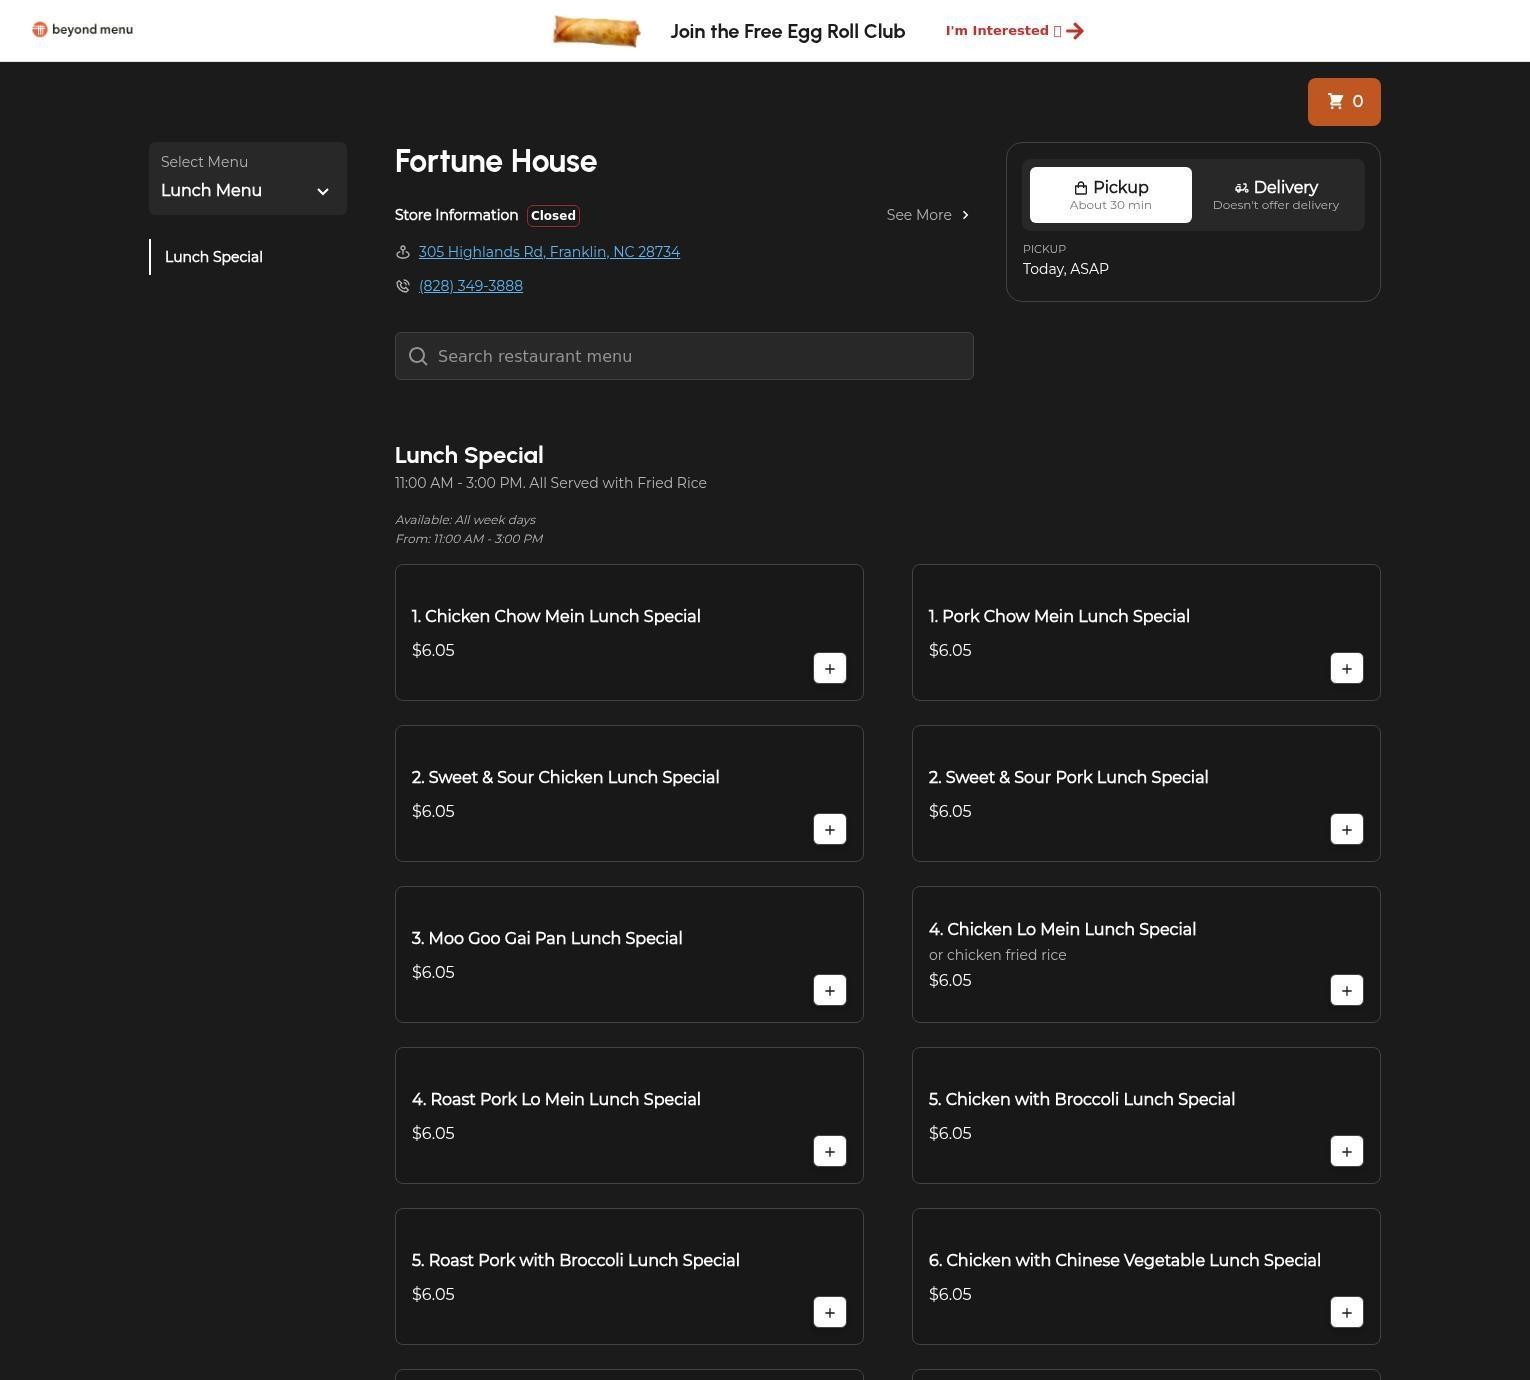Switch to the Delivery order option
Viewport: 1530px width, 1380px height.
coord(1275,195)
